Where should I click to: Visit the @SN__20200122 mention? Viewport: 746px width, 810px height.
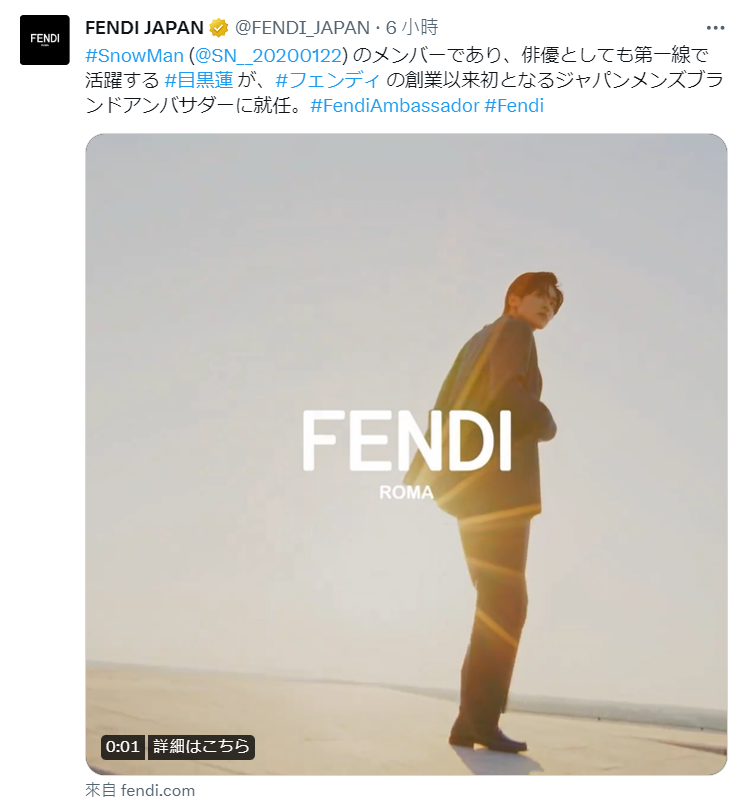coord(269,55)
